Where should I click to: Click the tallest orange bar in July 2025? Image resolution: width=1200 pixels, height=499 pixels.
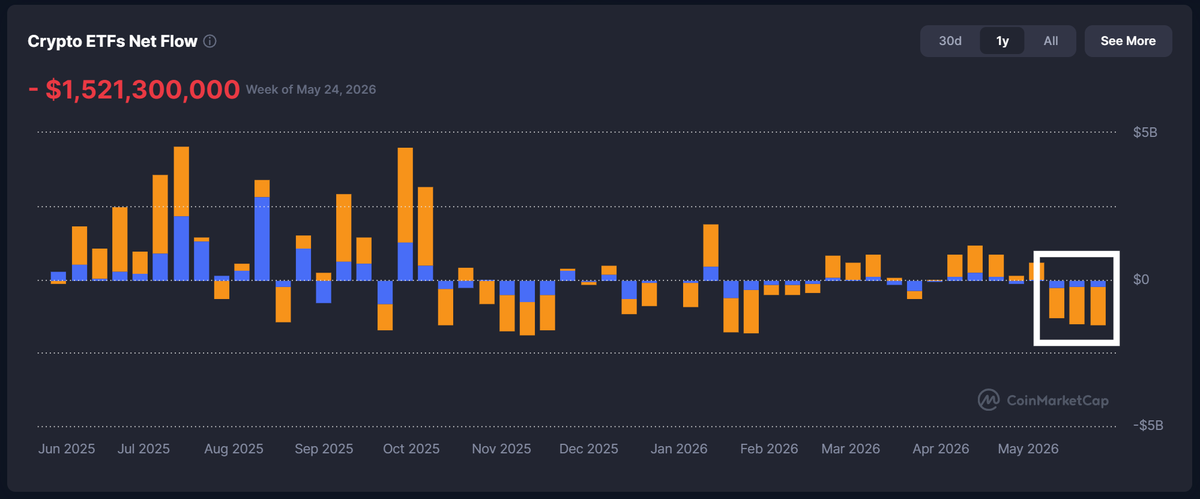point(181,181)
